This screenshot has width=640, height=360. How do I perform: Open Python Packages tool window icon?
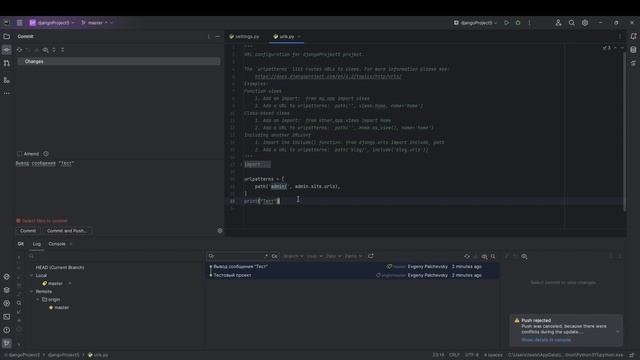[x=7, y=290]
